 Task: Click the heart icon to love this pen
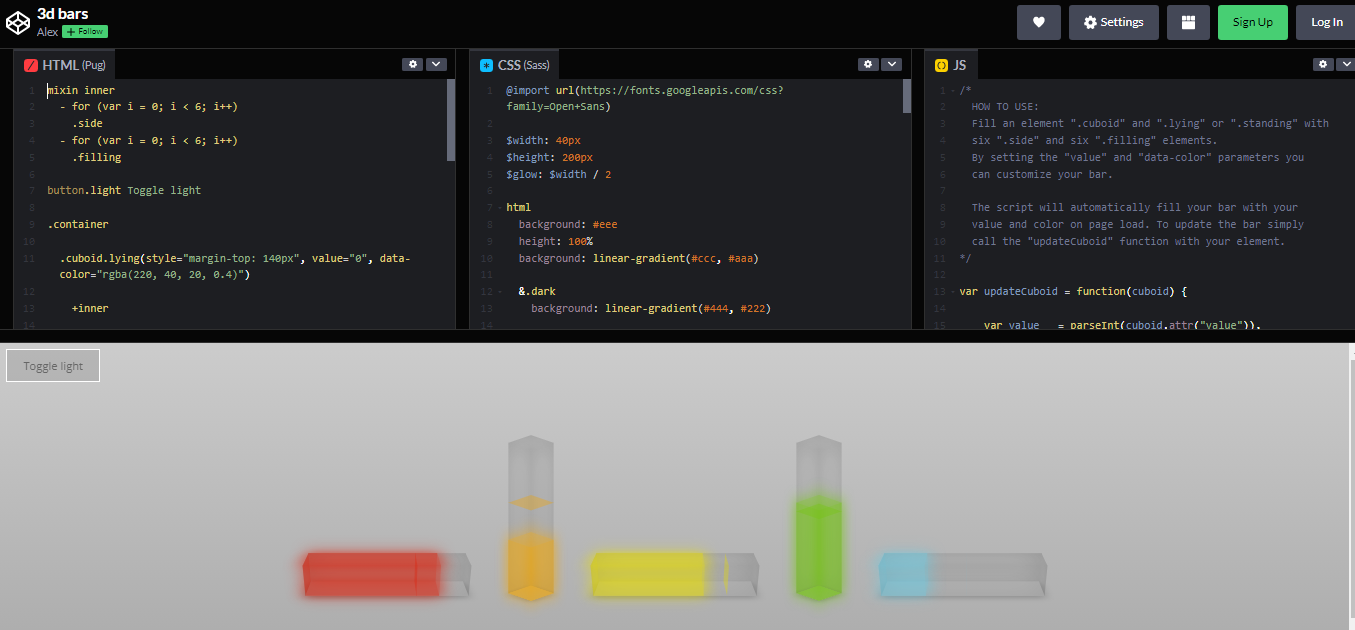tap(1038, 21)
